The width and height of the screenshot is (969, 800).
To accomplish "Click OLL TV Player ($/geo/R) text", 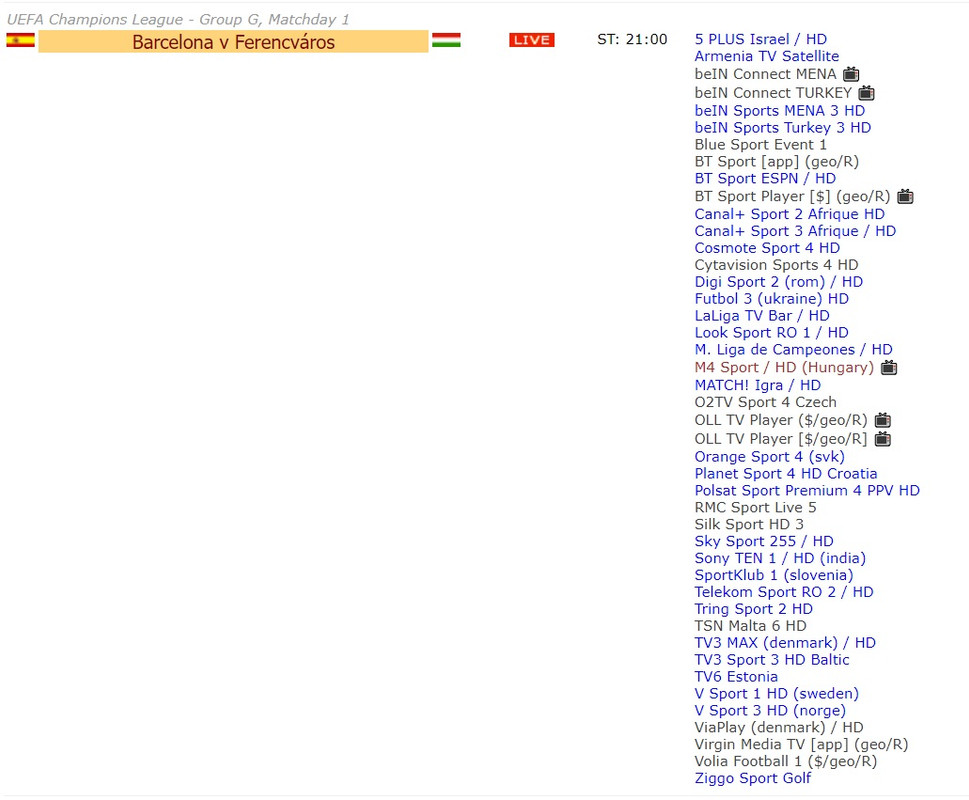I will [781, 420].
